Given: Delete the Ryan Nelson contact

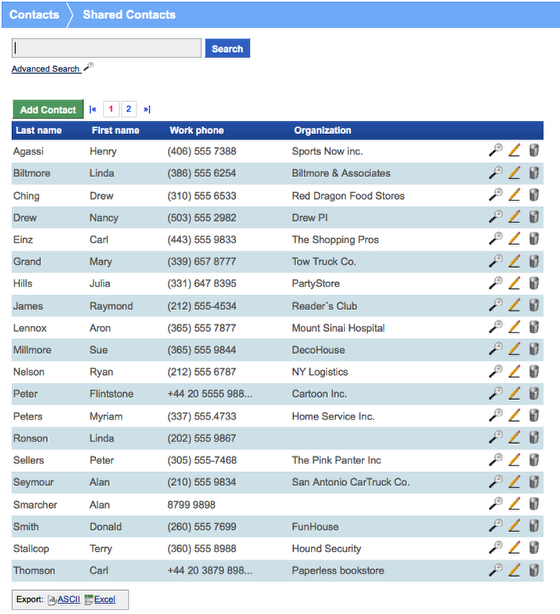Looking at the screenshot, I should click(534, 371).
